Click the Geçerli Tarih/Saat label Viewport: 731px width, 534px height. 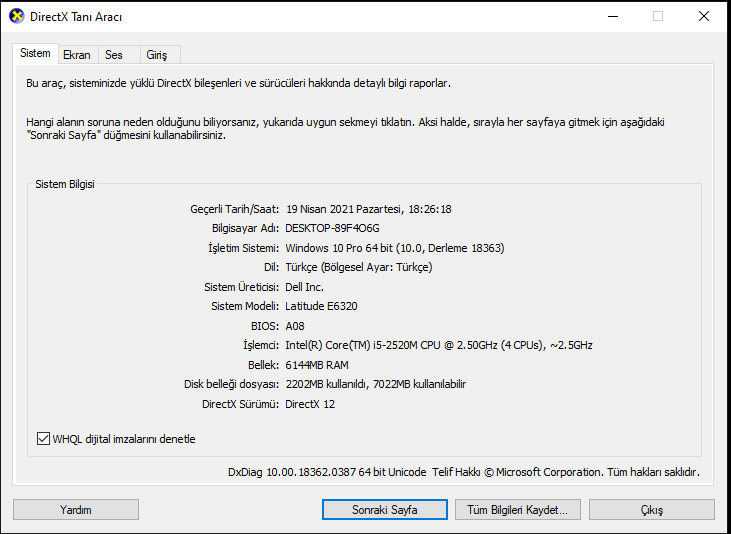(234, 209)
